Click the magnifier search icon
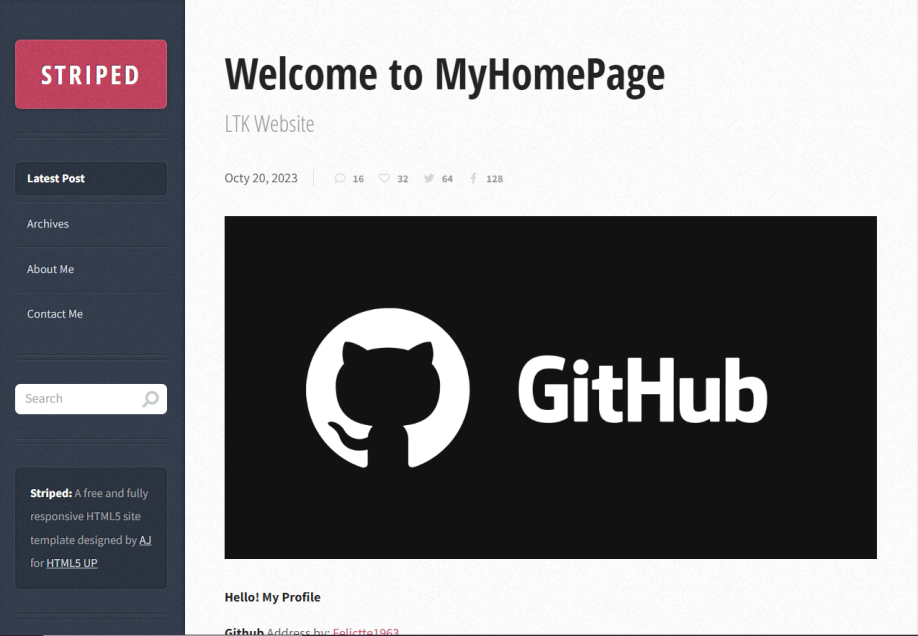 pyautogui.click(x=150, y=399)
